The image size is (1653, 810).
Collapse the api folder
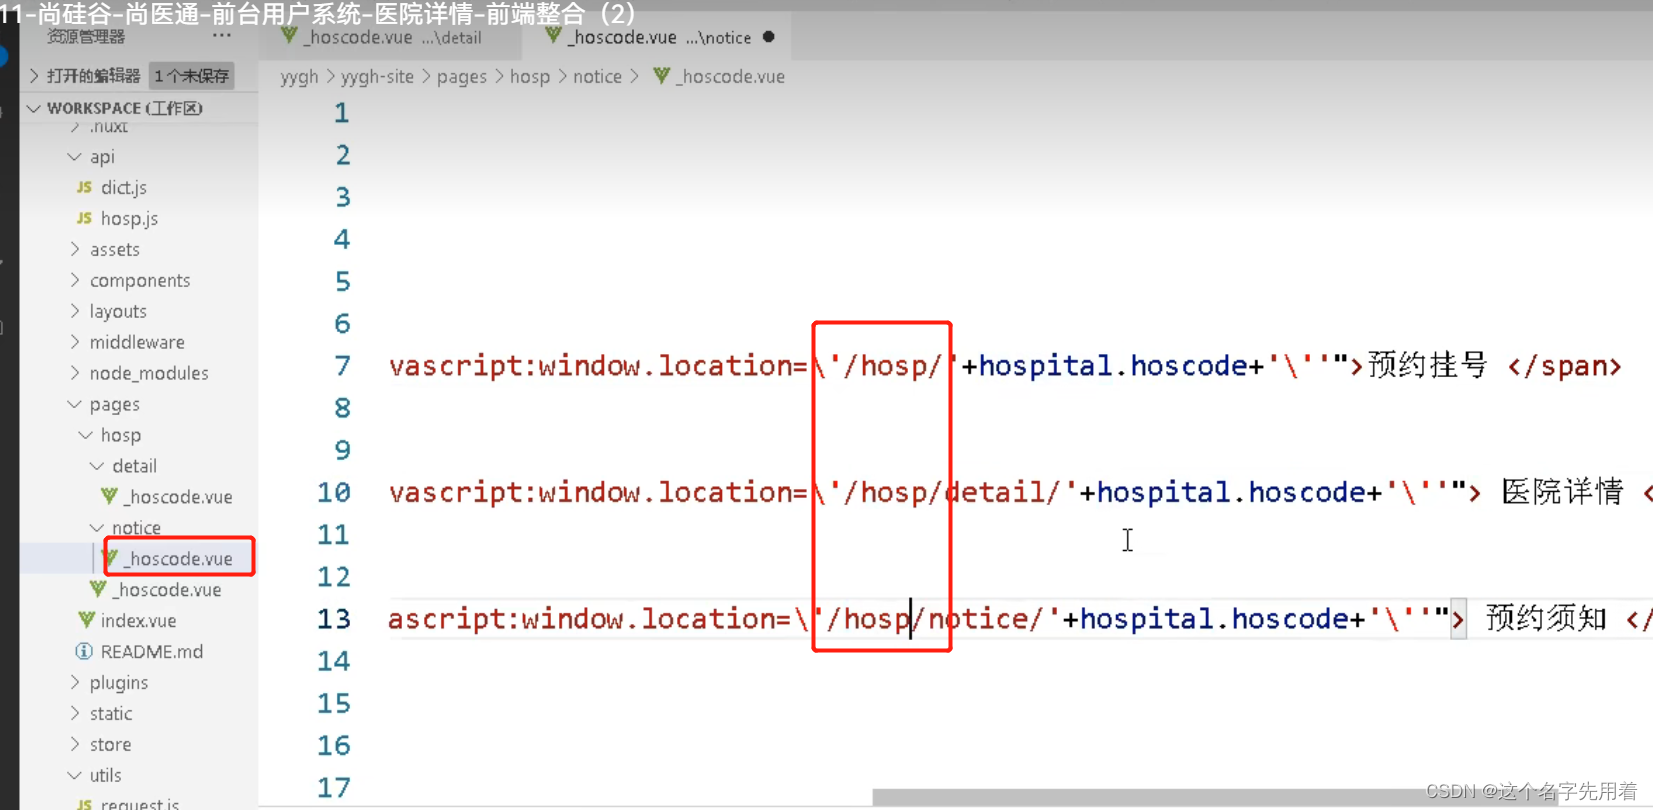pos(74,157)
